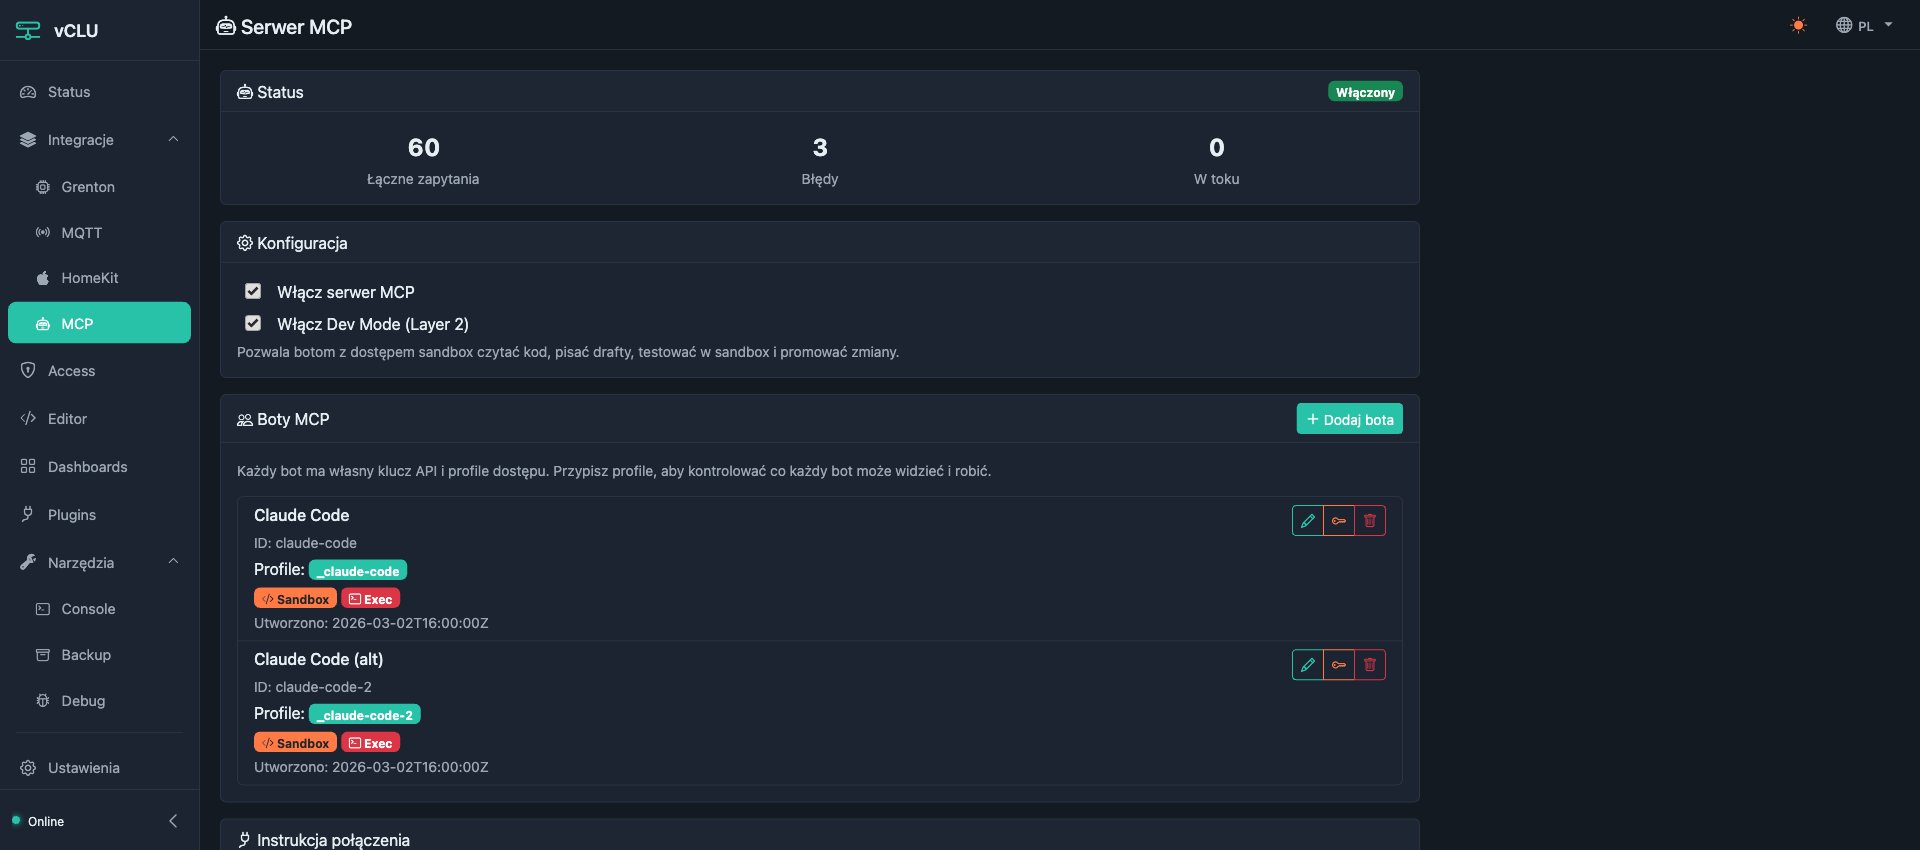Click the Online status indicator
This screenshot has height=850, width=1920.
(38, 821)
